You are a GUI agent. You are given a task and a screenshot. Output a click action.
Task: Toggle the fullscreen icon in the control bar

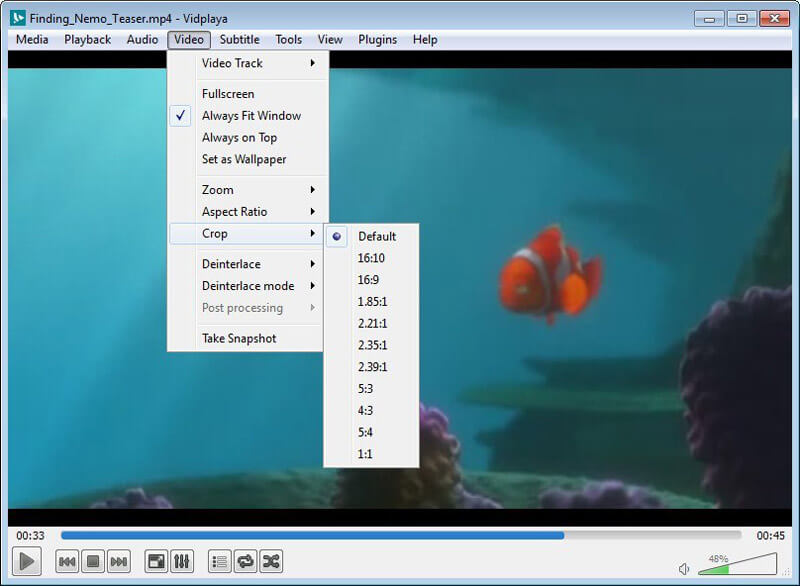156,562
